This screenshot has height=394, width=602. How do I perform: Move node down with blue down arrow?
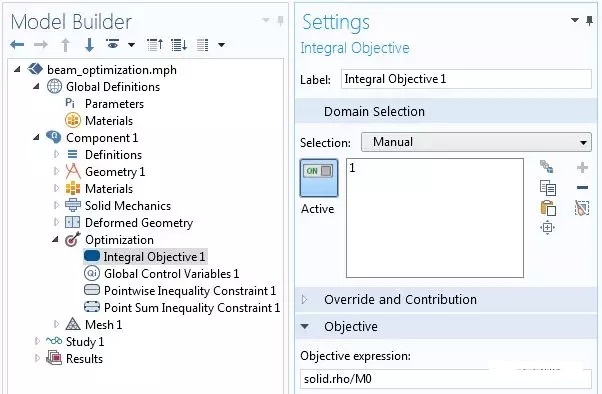[x=89, y=45]
